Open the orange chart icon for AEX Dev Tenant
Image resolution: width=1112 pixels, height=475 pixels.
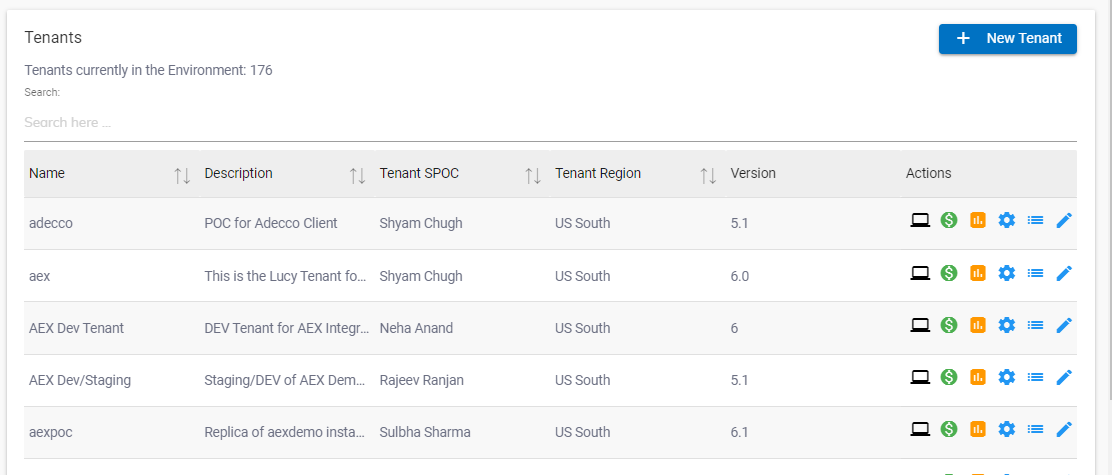pos(978,324)
